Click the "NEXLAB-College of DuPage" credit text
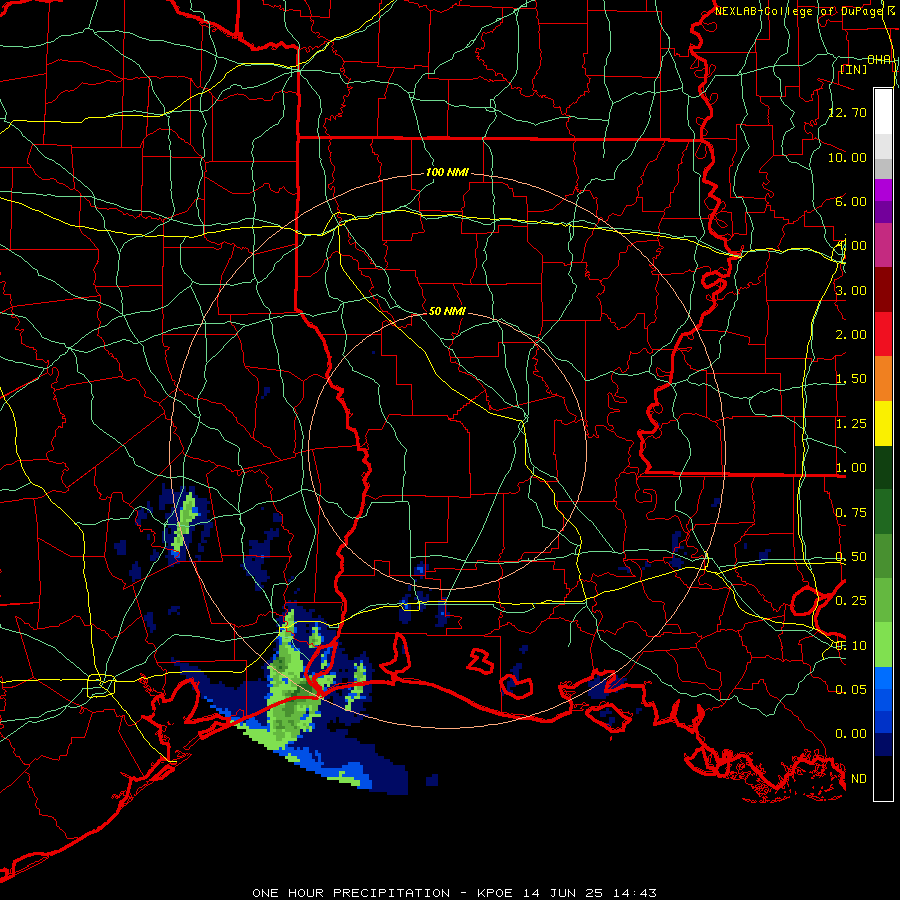 [798, 11]
